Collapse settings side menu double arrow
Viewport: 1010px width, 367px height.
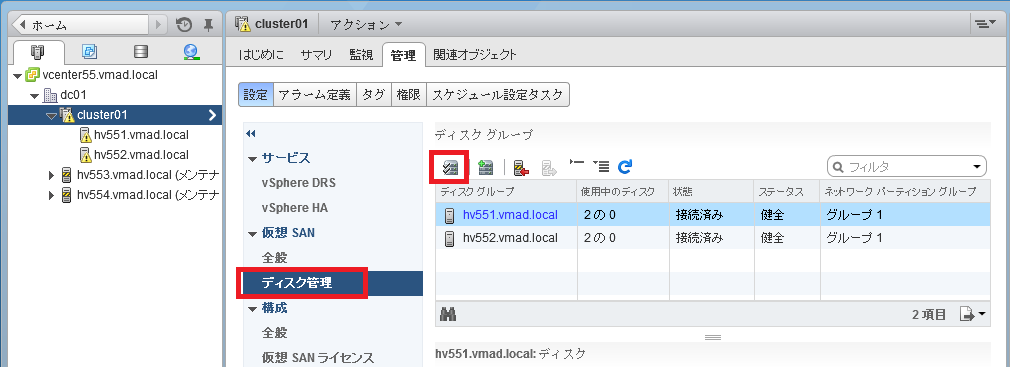click(x=251, y=133)
